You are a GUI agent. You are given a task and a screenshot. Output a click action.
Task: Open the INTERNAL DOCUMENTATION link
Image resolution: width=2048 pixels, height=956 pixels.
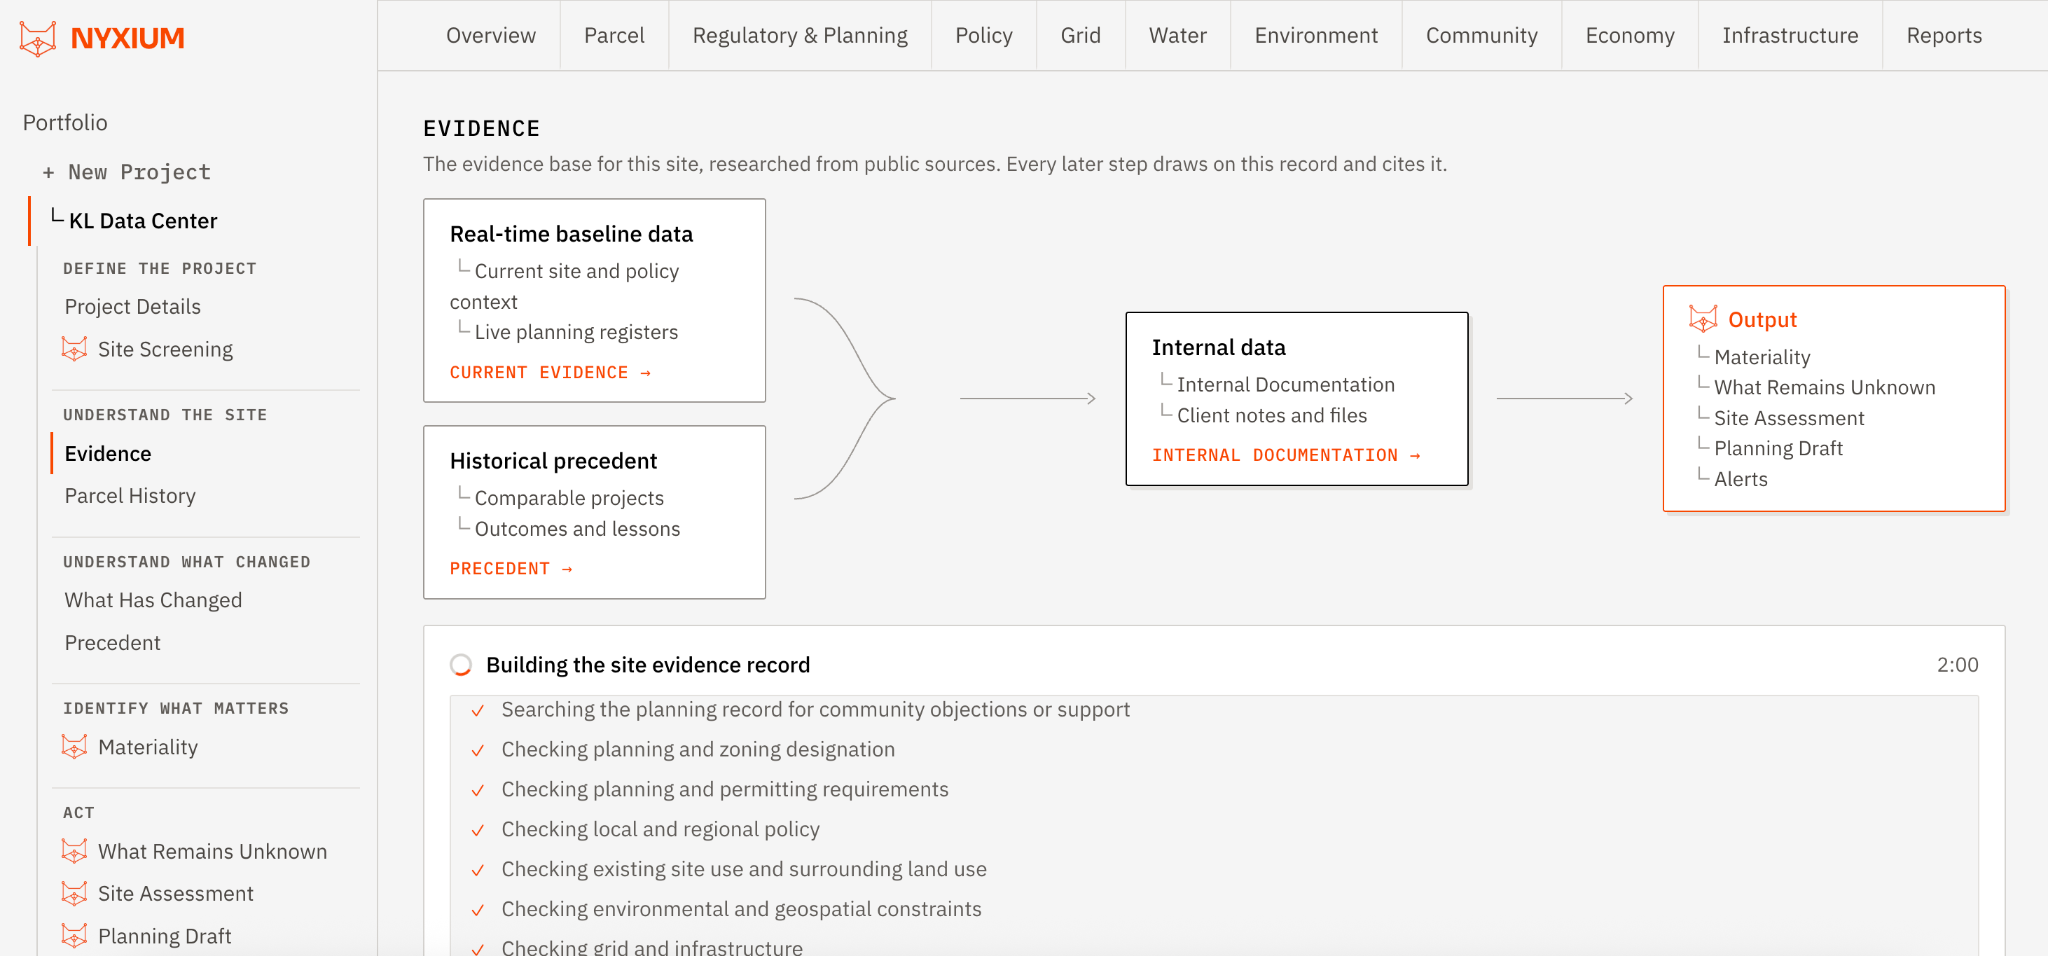[1286, 455]
